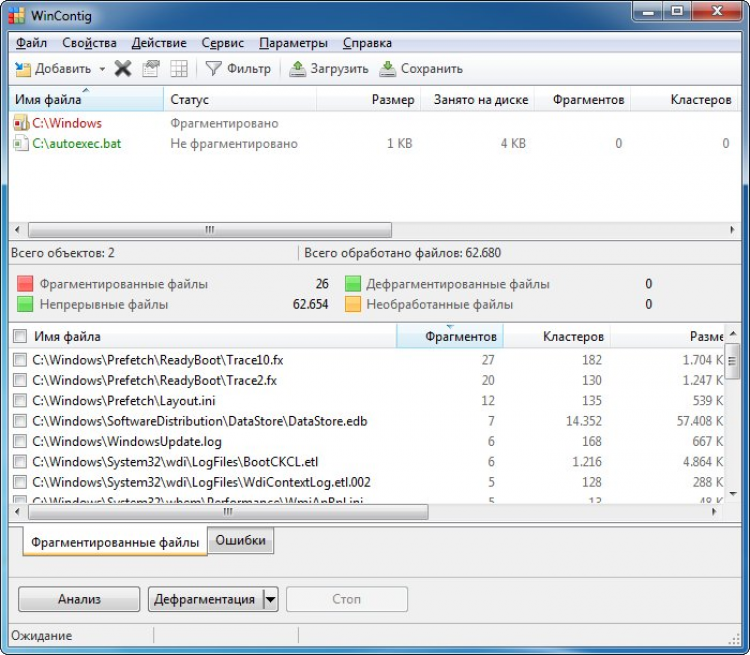Click the Сохранить download icon
The image size is (750, 655).
point(387,69)
